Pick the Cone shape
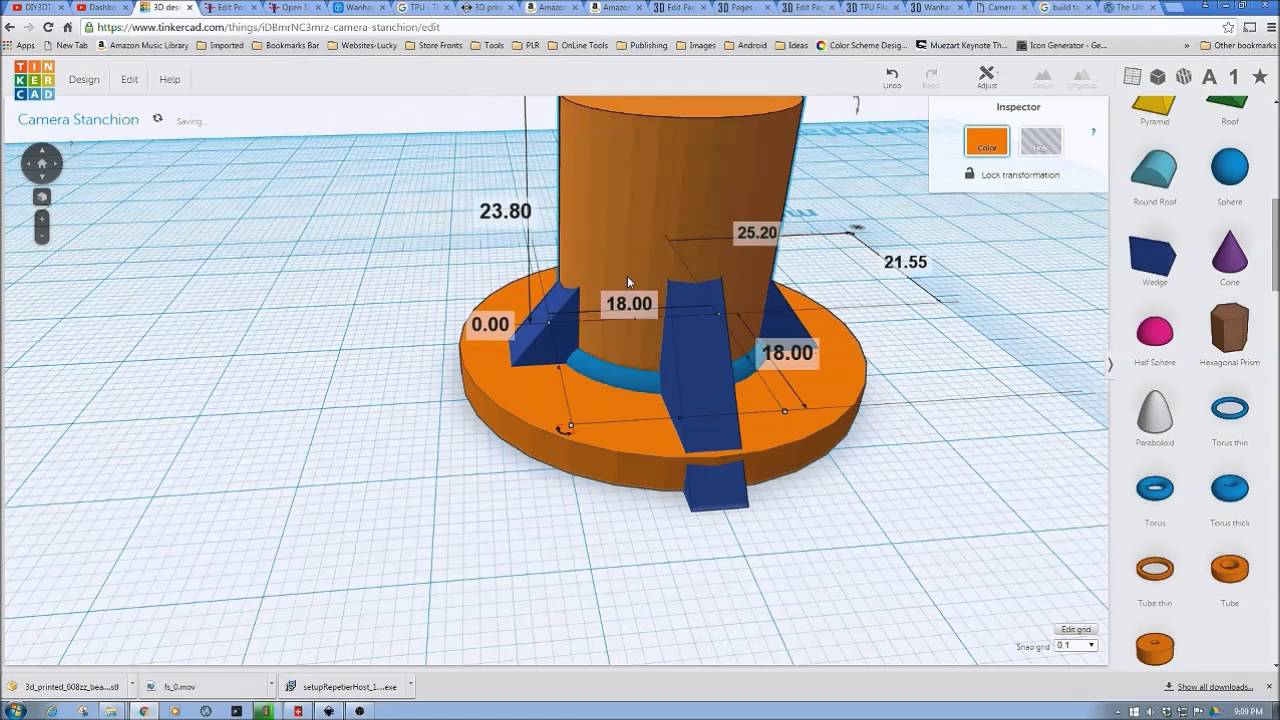 (1230, 251)
